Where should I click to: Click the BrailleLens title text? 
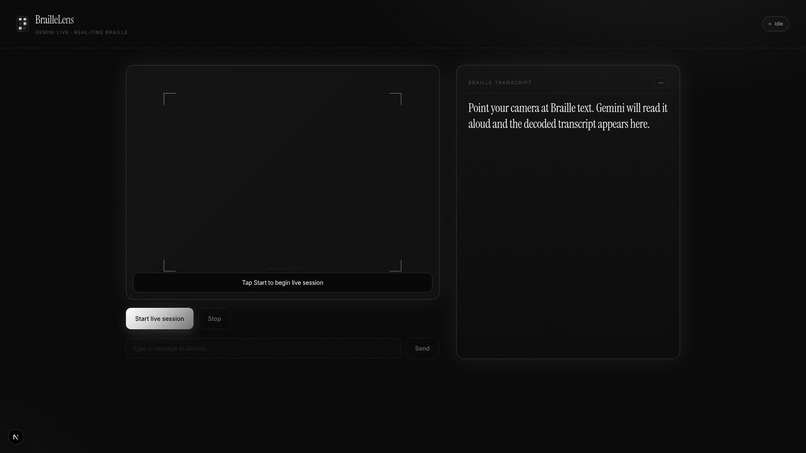[x=54, y=20]
